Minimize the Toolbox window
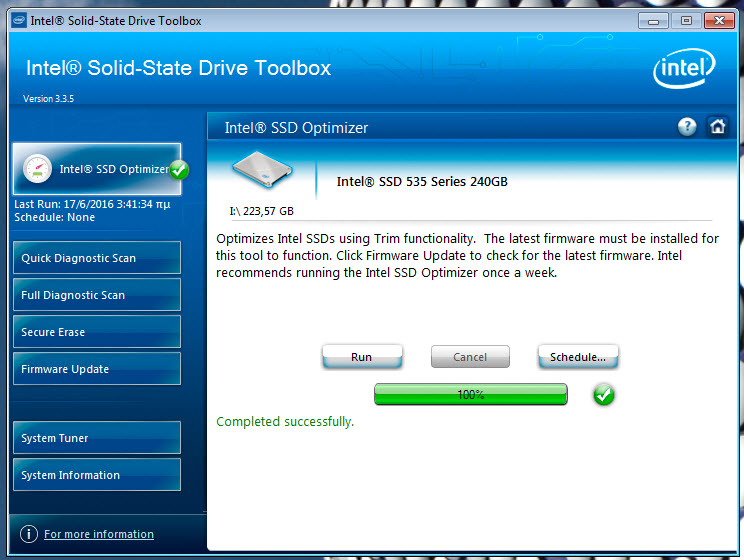The width and height of the screenshot is (744, 560). [x=653, y=21]
